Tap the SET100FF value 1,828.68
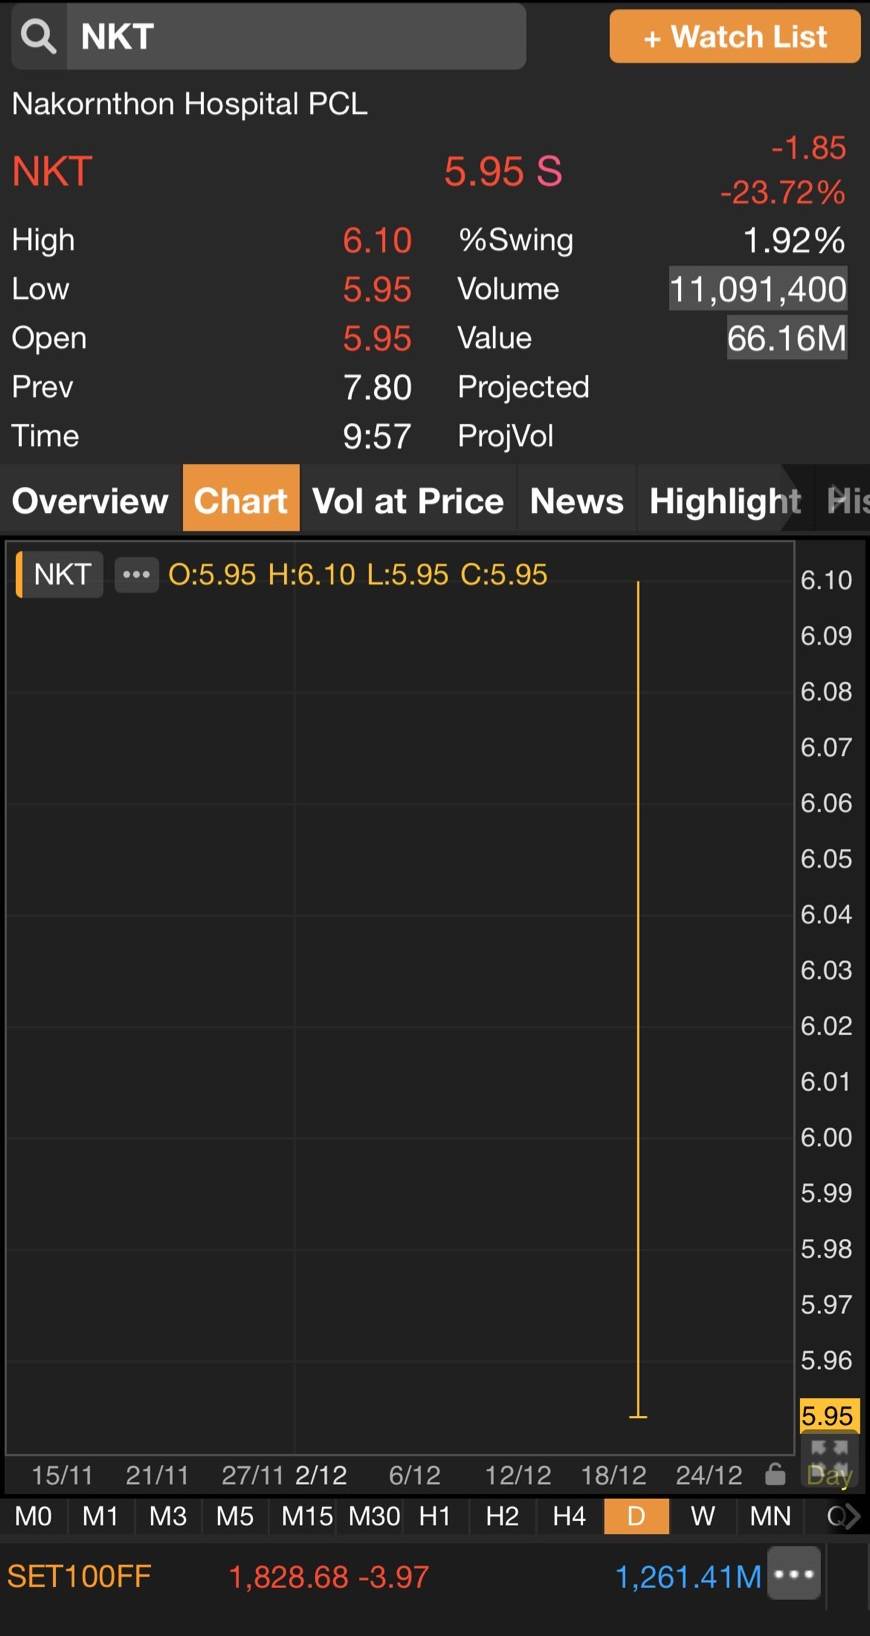The image size is (870, 1636). [x=289, y=1577]
